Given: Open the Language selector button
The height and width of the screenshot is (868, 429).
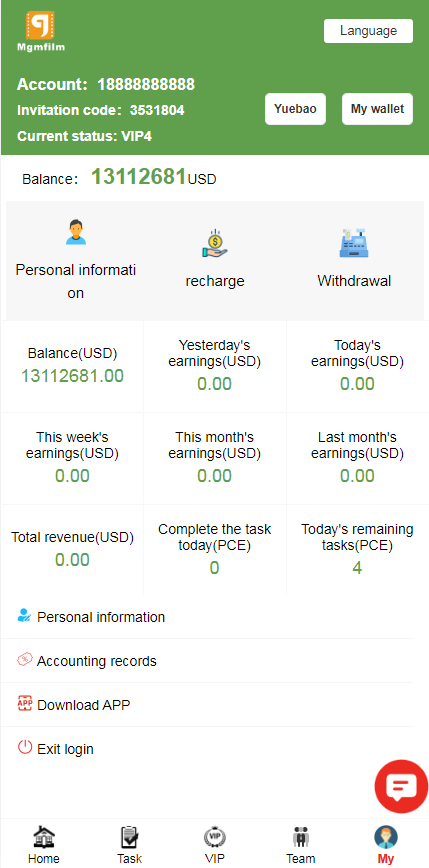Looking at the screenshot, I should coord(368,31).
